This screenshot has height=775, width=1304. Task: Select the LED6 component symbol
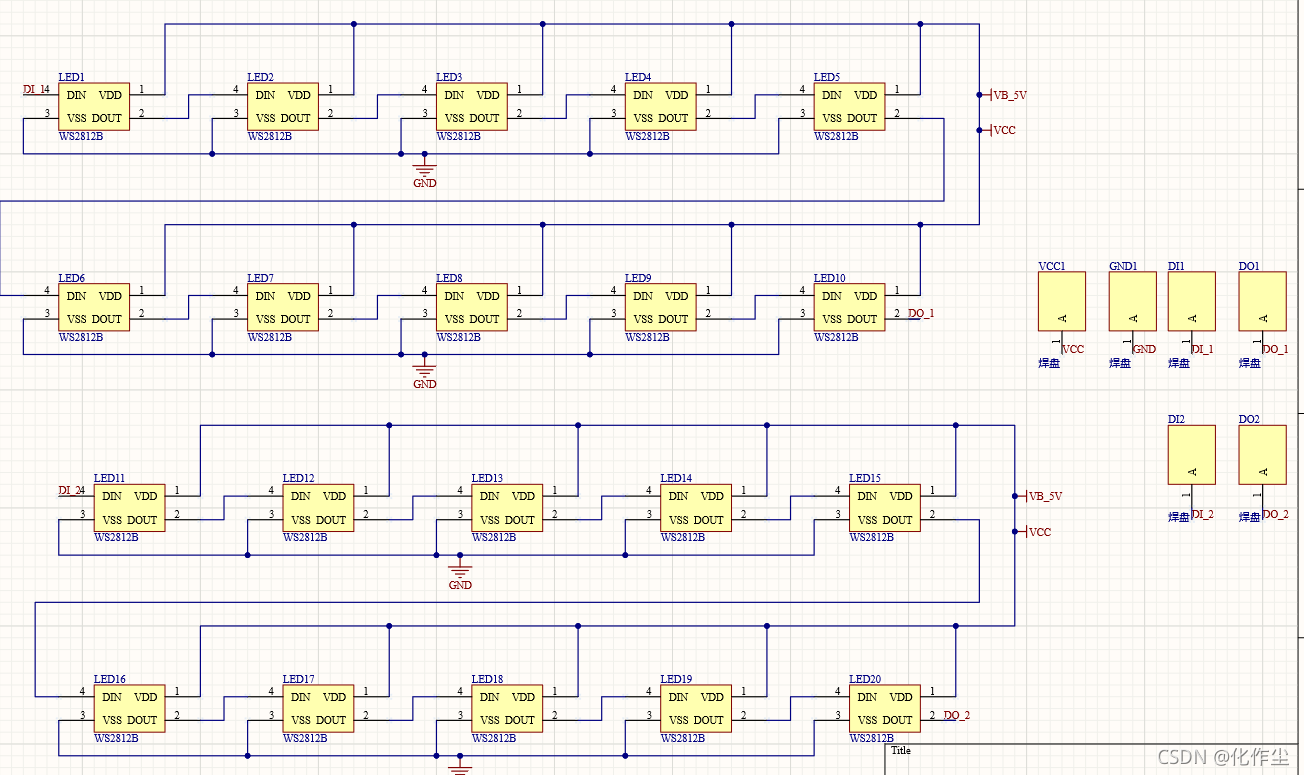pyautogui.click(x=93, y=307)
